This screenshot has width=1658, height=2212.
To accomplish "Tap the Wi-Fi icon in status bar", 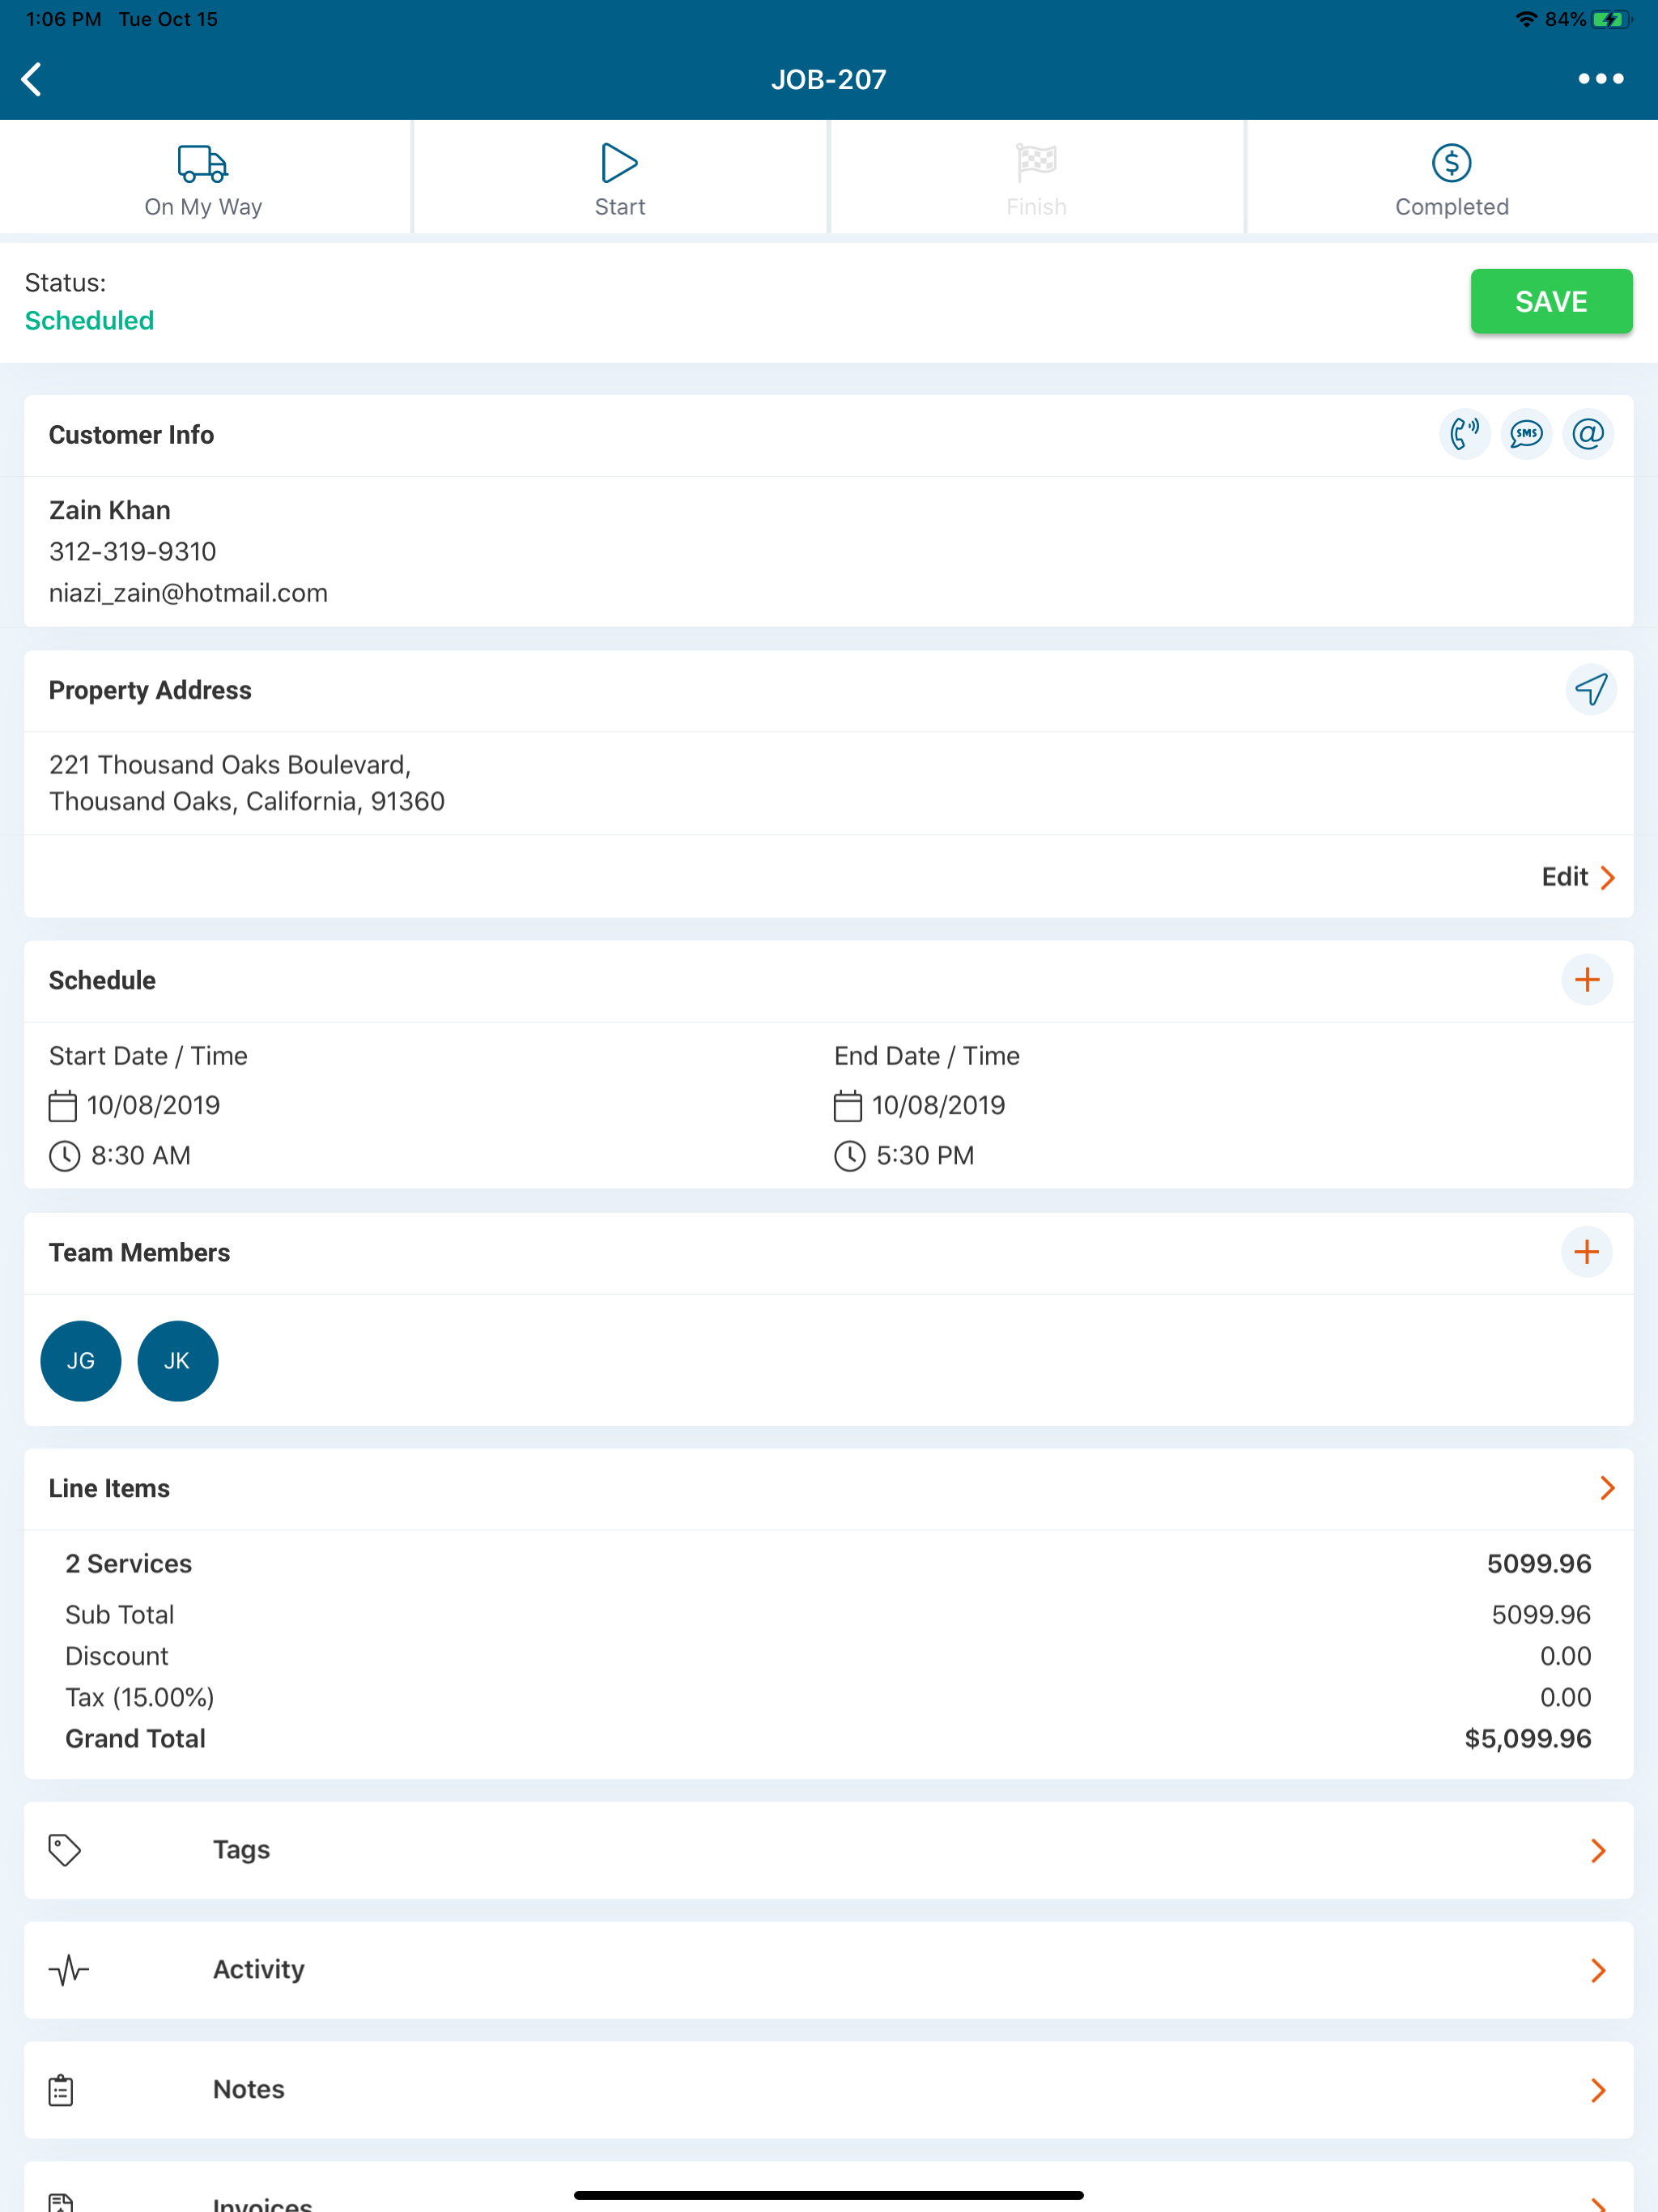I will click(x=1526, y=19).
